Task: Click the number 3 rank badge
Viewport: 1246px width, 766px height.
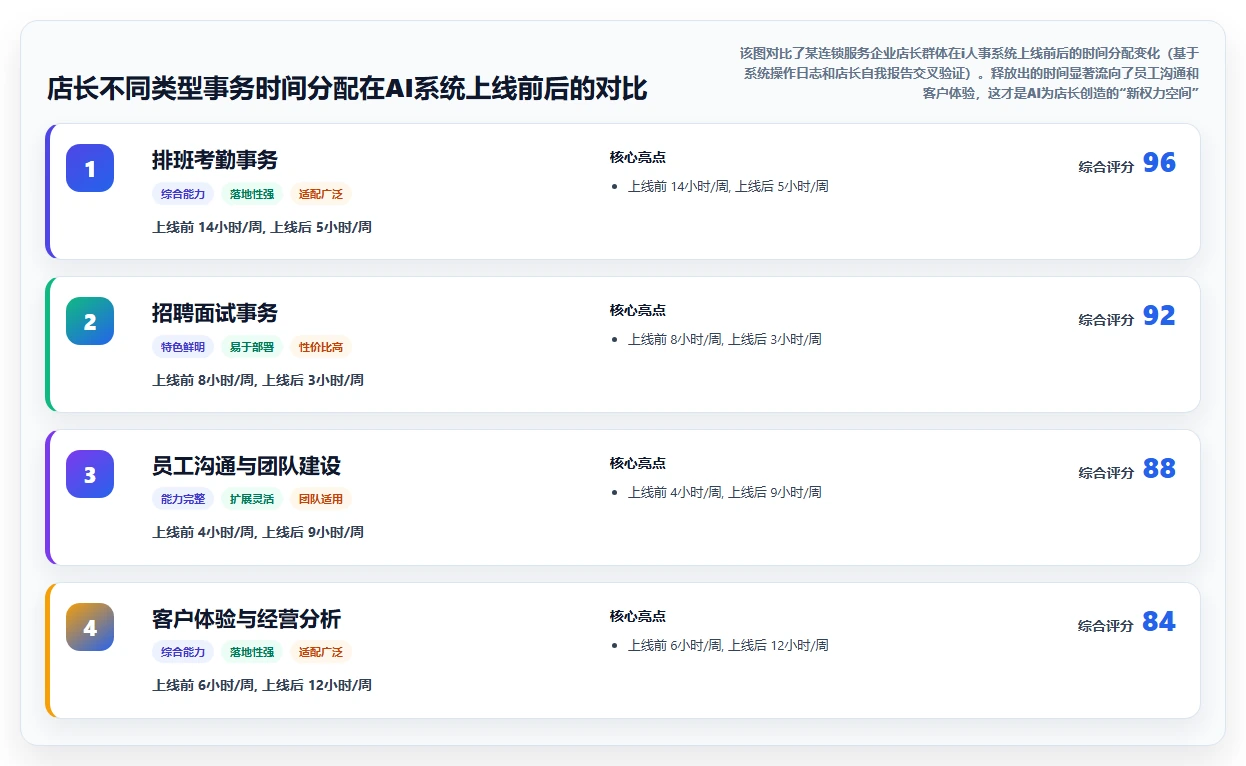Action: click(x=90, y=474)
